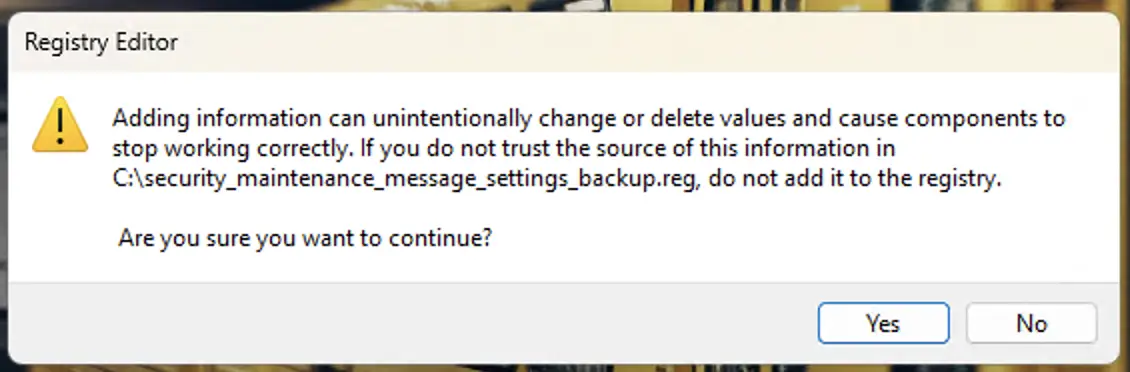This screenshot has height=372, width=1130.
Task: Click the gray footer area left of Yes
Action: 411,323
